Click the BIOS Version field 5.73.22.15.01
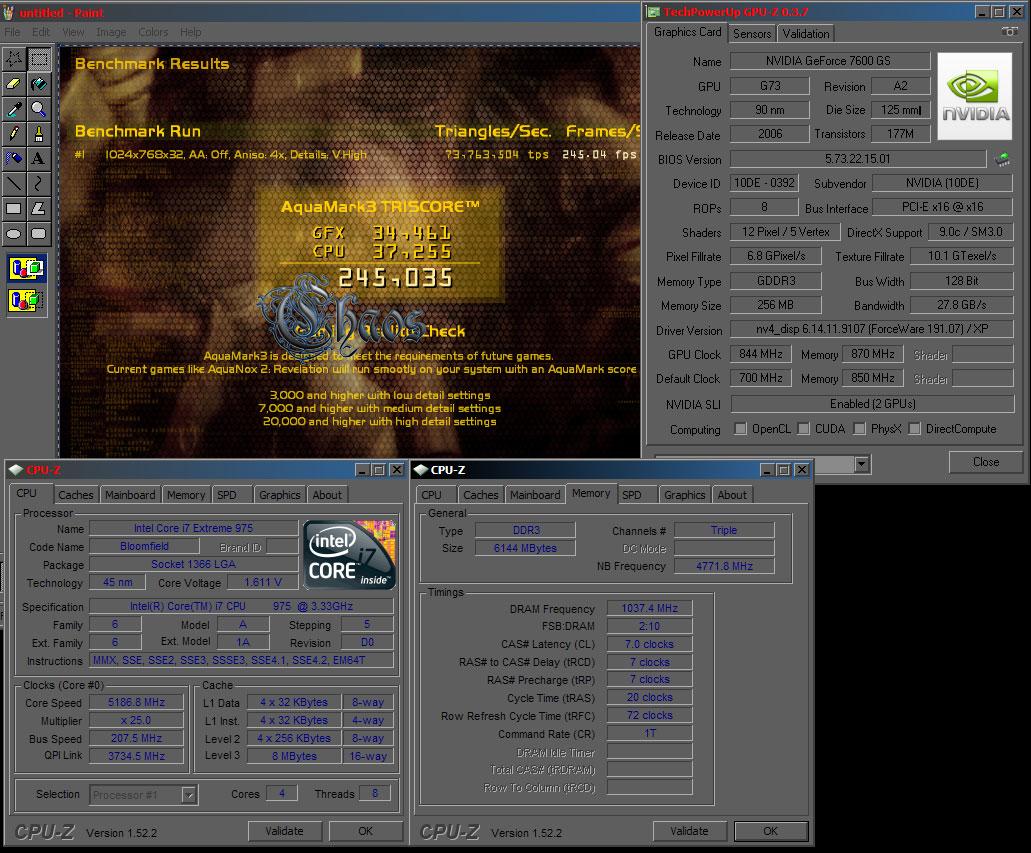Image resolution: width=1031 pixels, height=853 pixels. click(x=858, y=158)
